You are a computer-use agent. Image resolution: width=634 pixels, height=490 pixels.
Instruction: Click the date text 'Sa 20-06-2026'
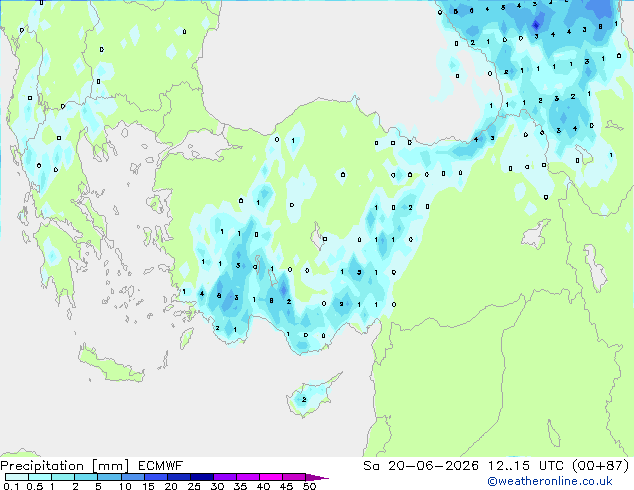coord(421,466)
